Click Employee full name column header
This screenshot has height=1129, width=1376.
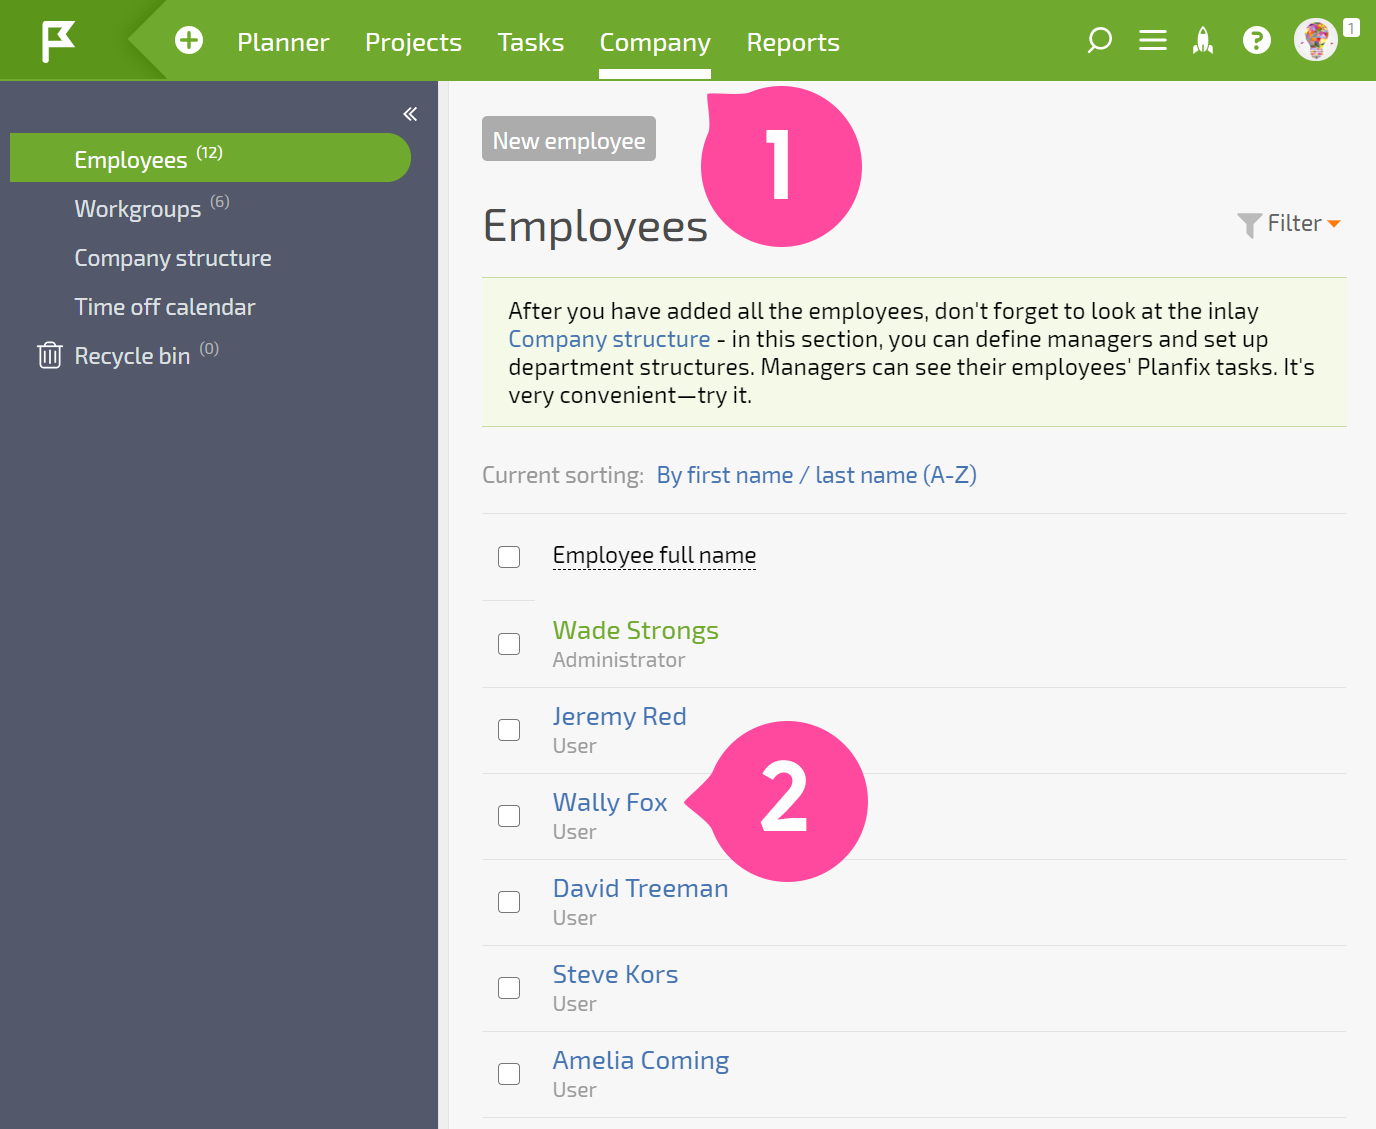654,555
